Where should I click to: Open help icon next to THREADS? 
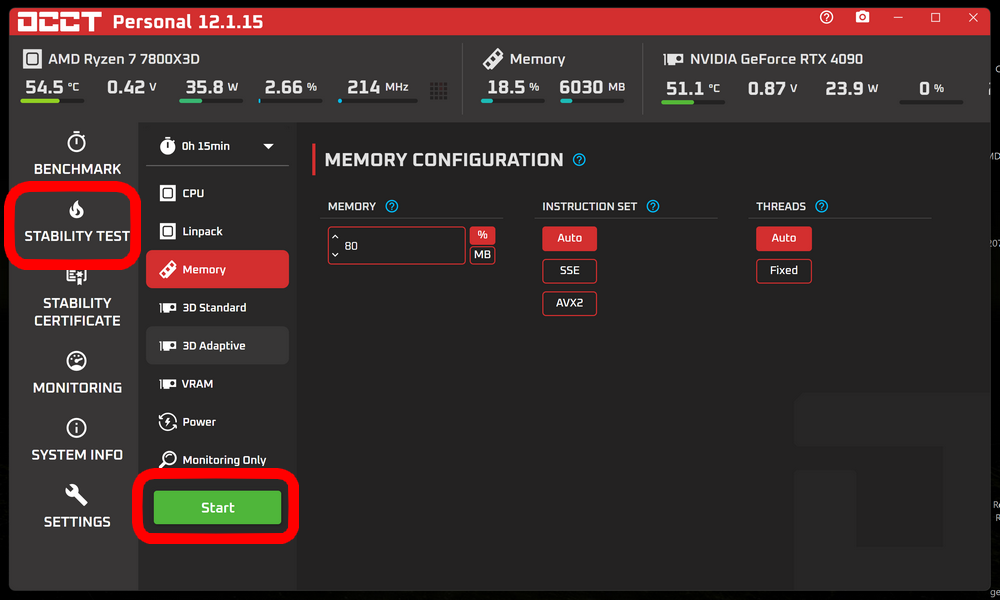(x=821, y=206)
